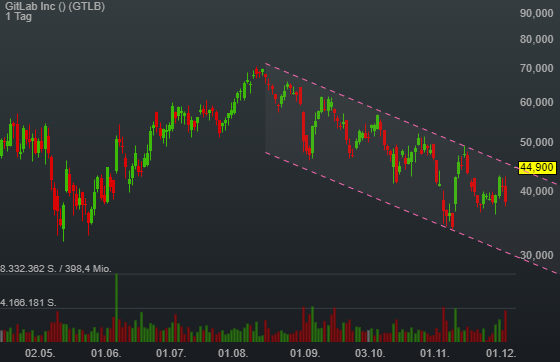The height and width of the screenshot is (362, 560).
Task: Click the 01.11. date axis label
Action: 435,353
